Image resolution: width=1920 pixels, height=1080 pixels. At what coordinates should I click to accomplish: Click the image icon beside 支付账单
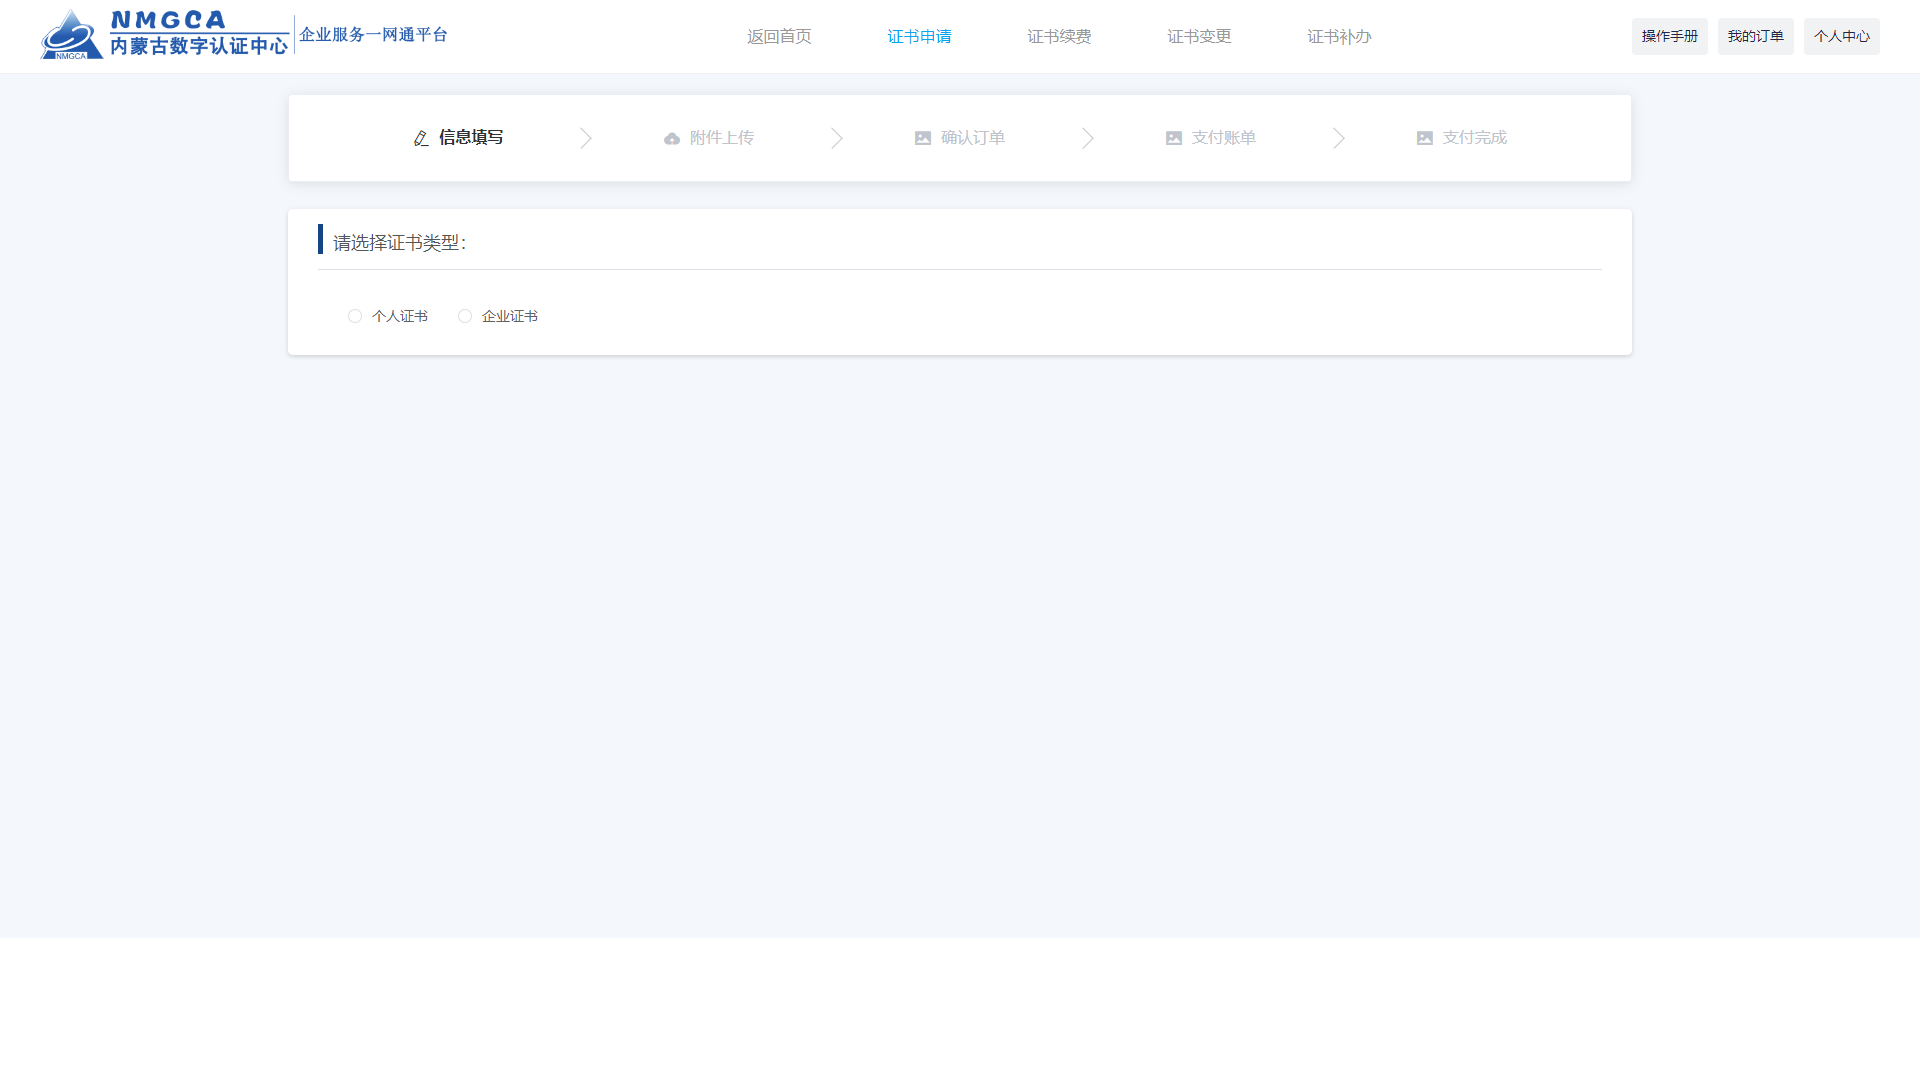(1174, 138)
